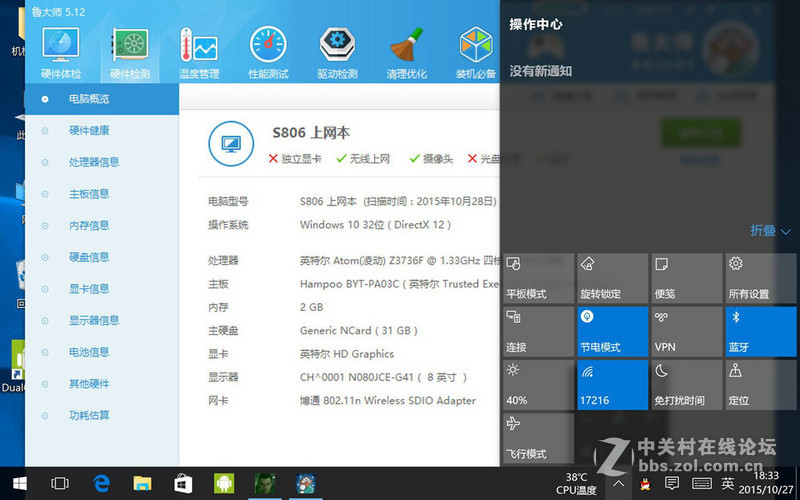Open Task View on taskbar

coord(60,483)
